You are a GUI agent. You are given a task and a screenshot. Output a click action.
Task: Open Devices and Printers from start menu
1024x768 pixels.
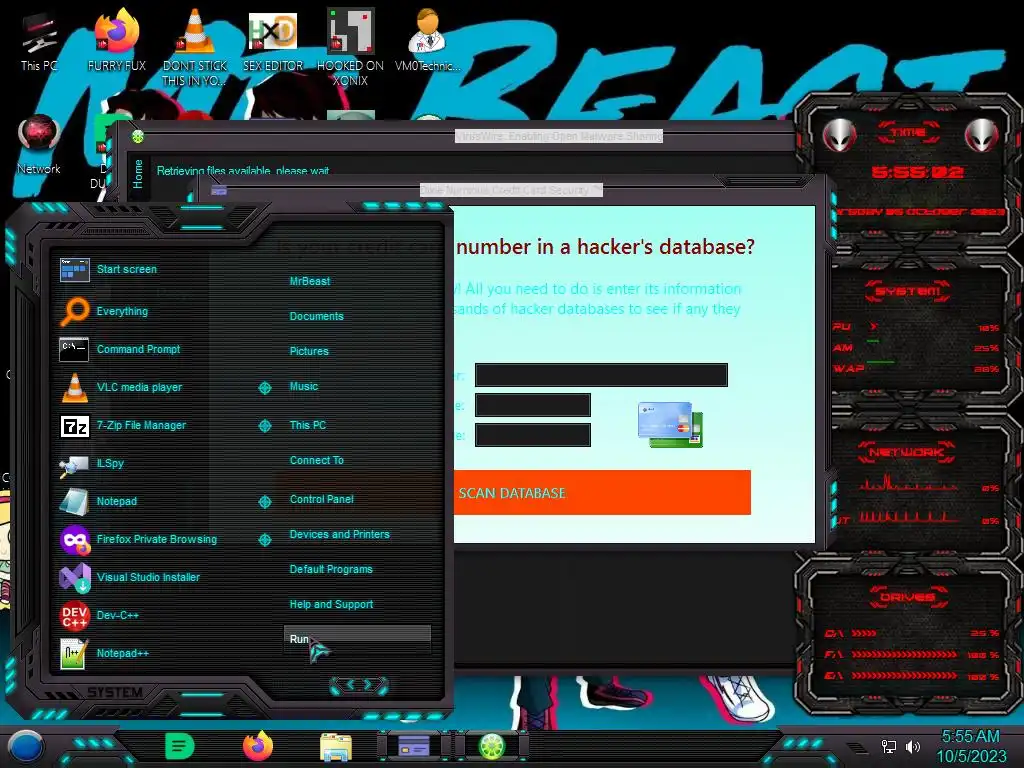[x=340, y=534]
